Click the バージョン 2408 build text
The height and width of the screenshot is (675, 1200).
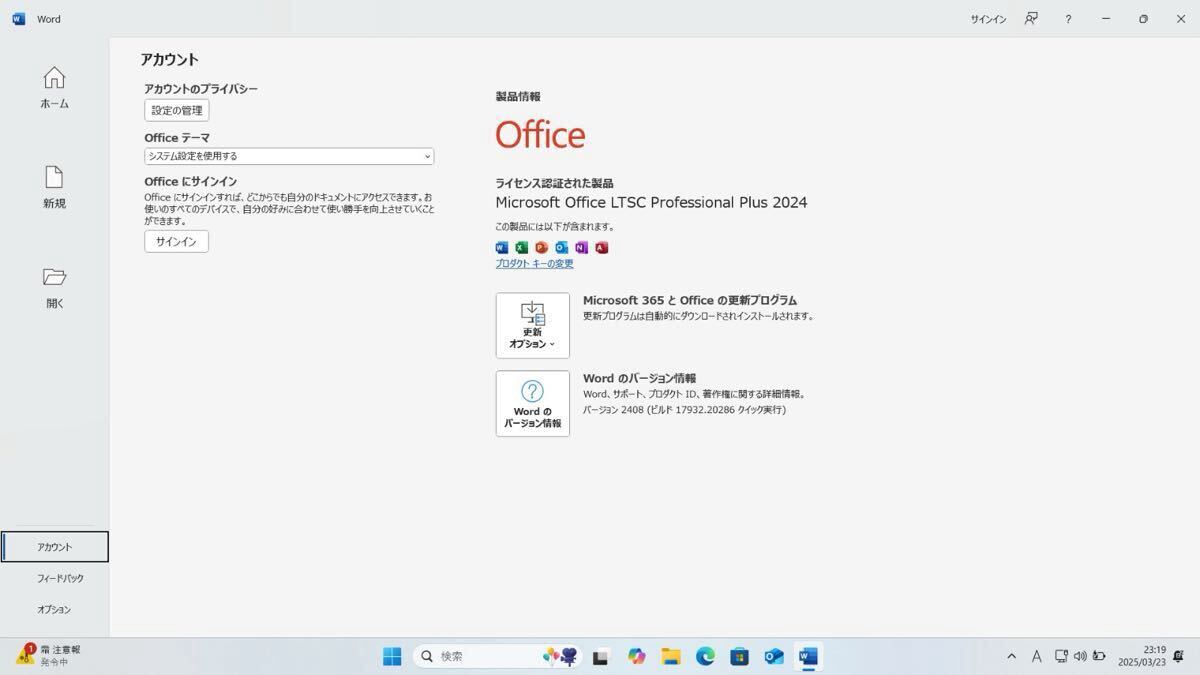[x=685, y=410]
